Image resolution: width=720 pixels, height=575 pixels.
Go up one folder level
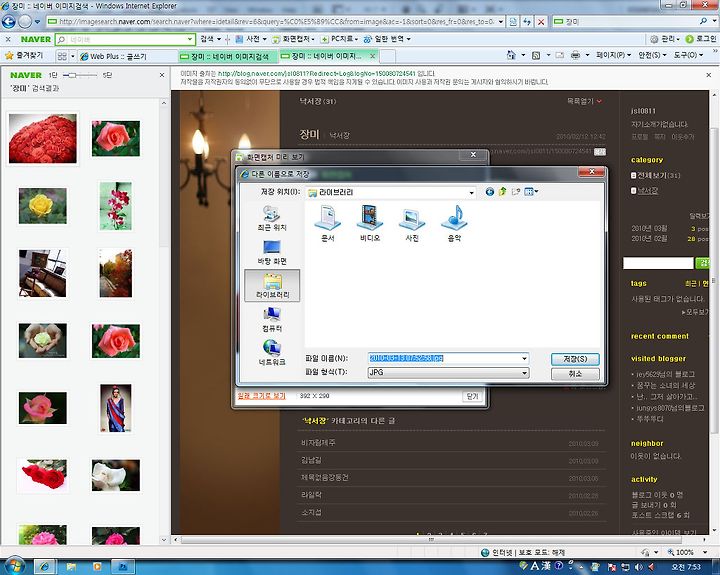pyautogui.click(x=502, y=192)
